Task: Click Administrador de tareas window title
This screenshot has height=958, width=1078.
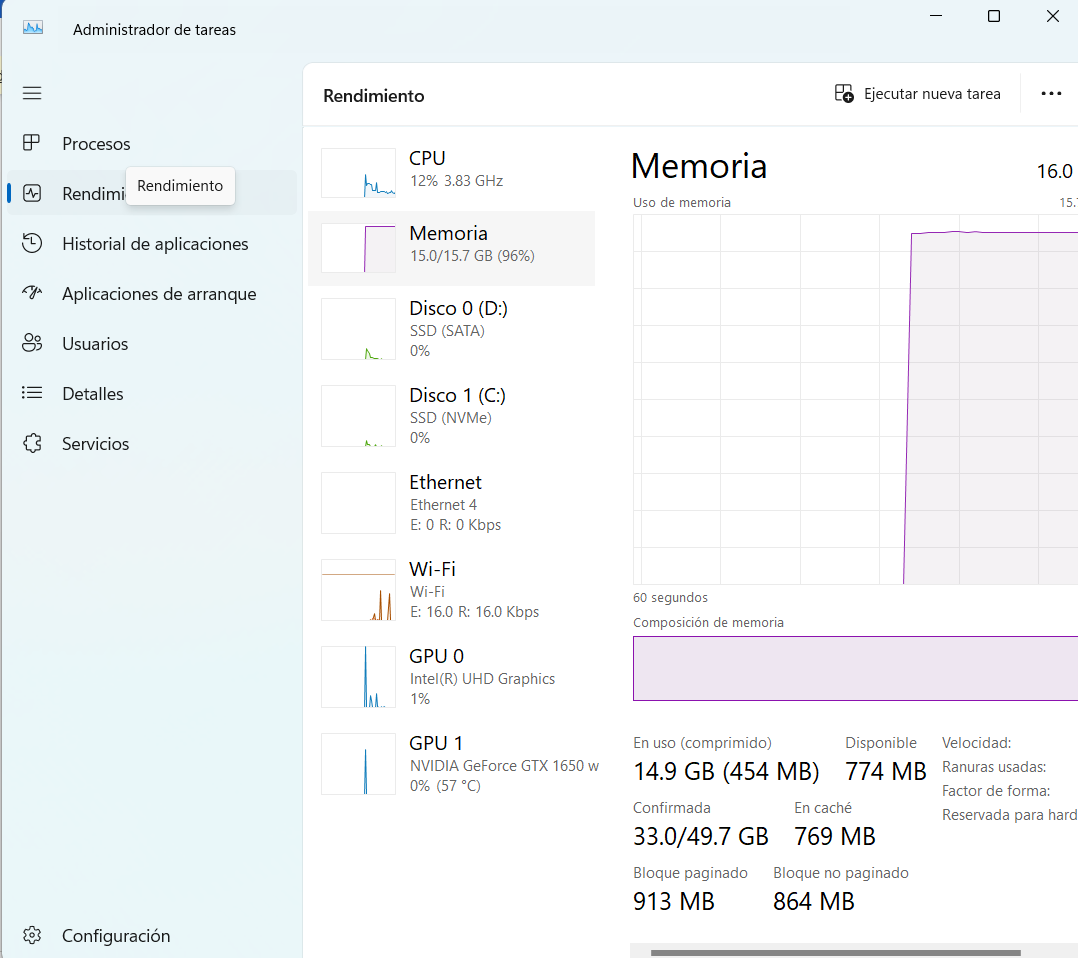Action: (x=155, y=30)
